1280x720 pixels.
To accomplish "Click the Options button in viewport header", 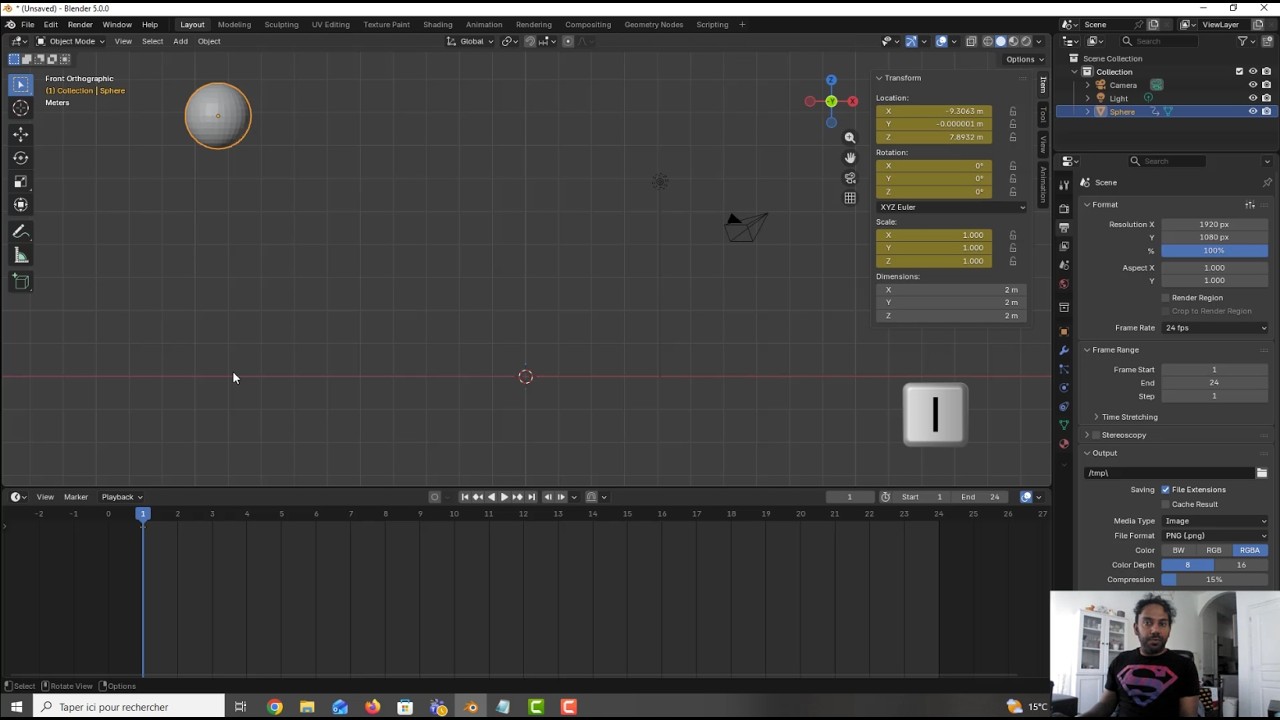I will pyautogui.click(x=1023, y=59).
